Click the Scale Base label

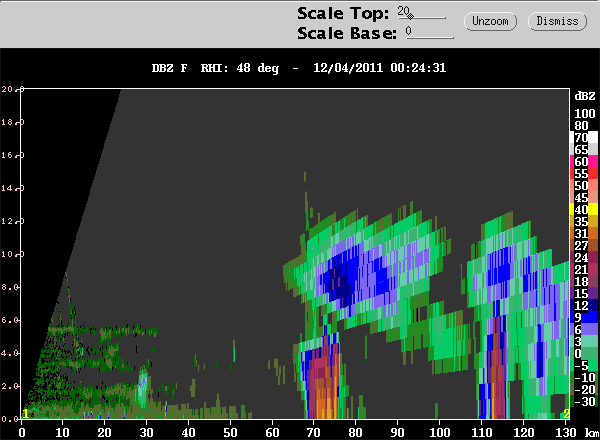point(346,33)
